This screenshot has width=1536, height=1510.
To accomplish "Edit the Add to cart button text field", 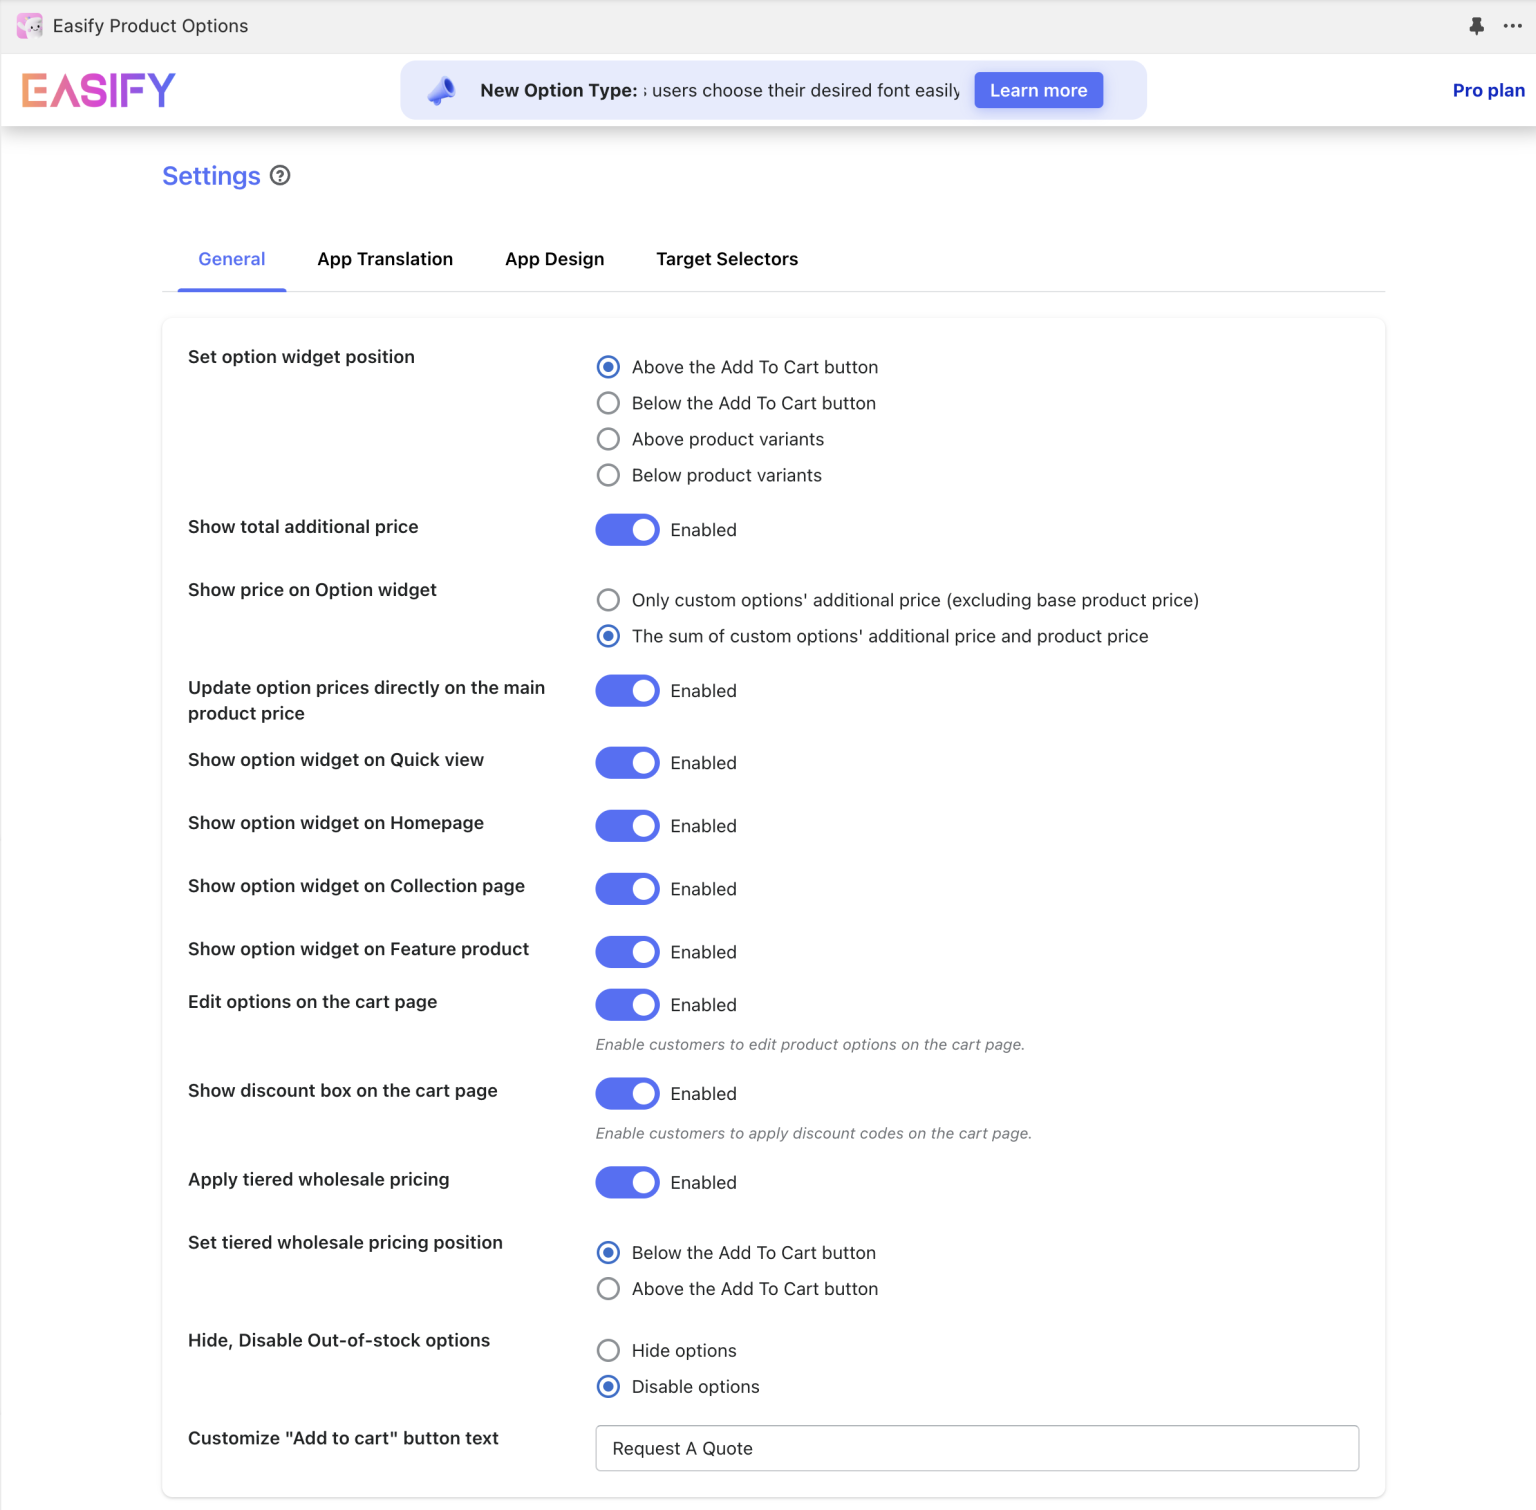I will (x=976, y=1447).
